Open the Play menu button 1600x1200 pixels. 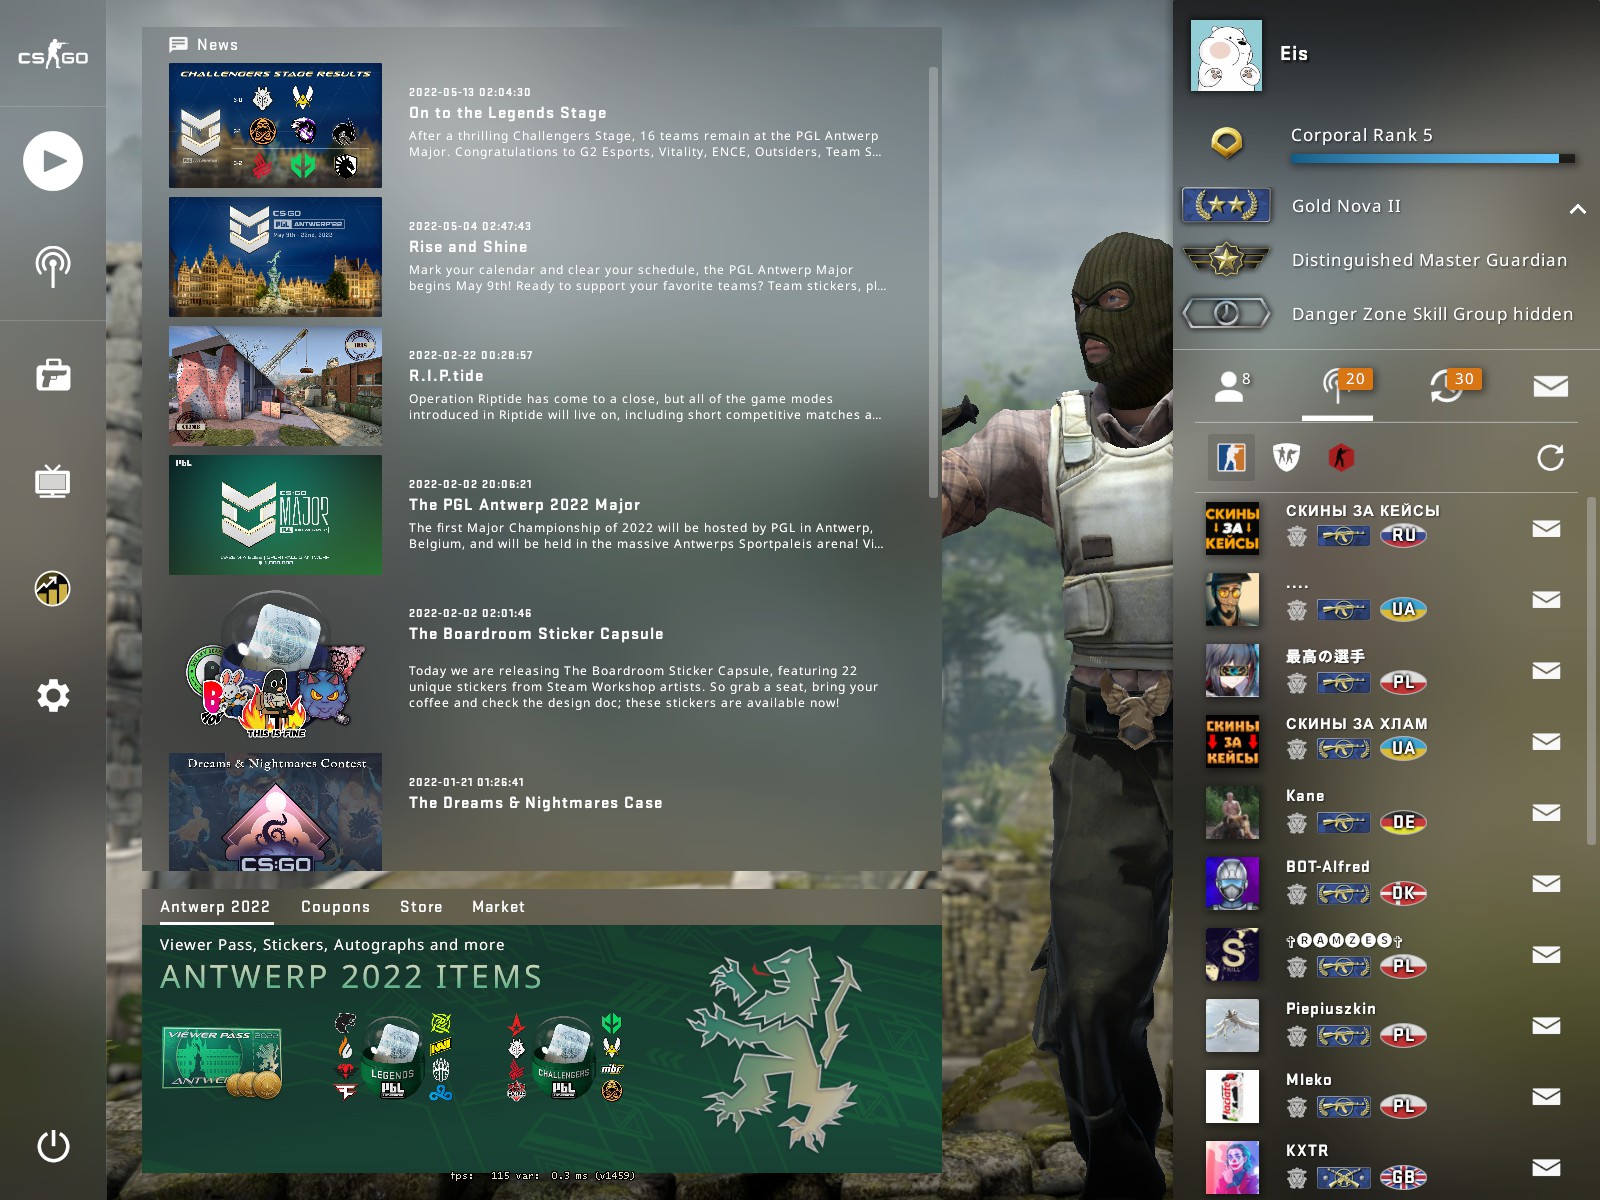(53, 161)
